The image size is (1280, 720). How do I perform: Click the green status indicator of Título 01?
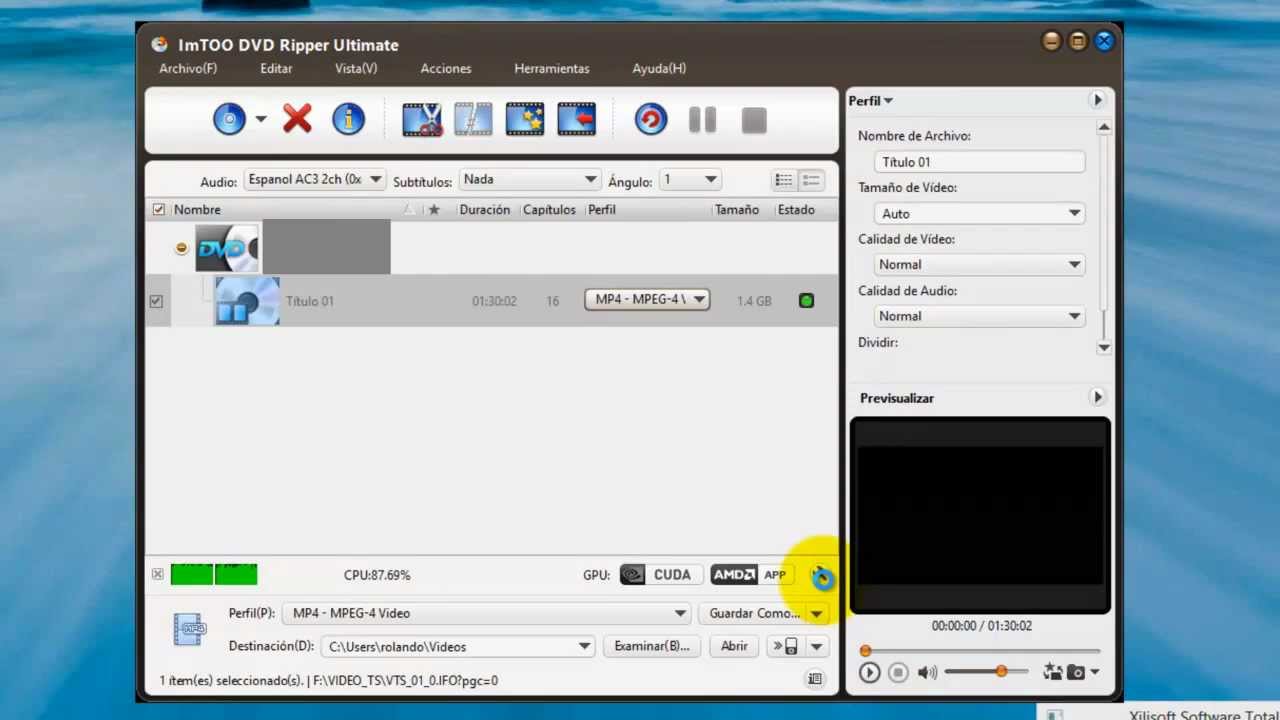(x=807, y=300)
